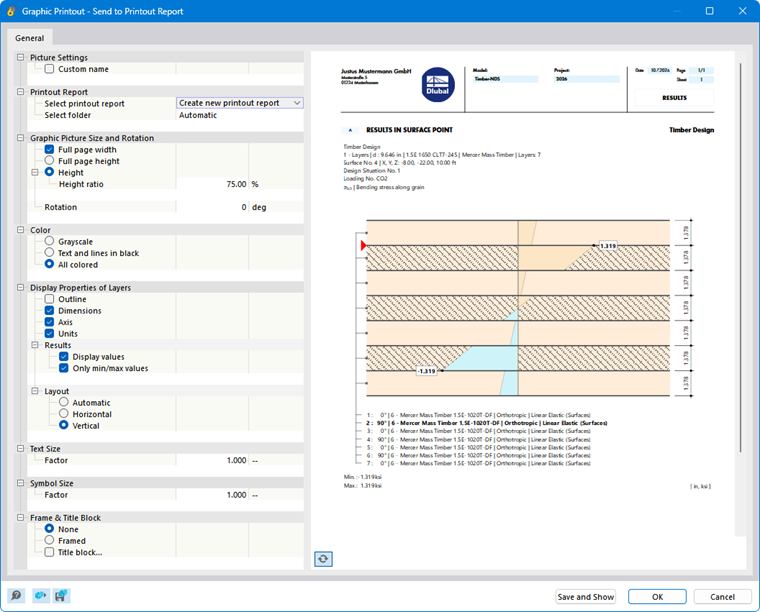Select the Grayscale color option

(x=49, y=241)
